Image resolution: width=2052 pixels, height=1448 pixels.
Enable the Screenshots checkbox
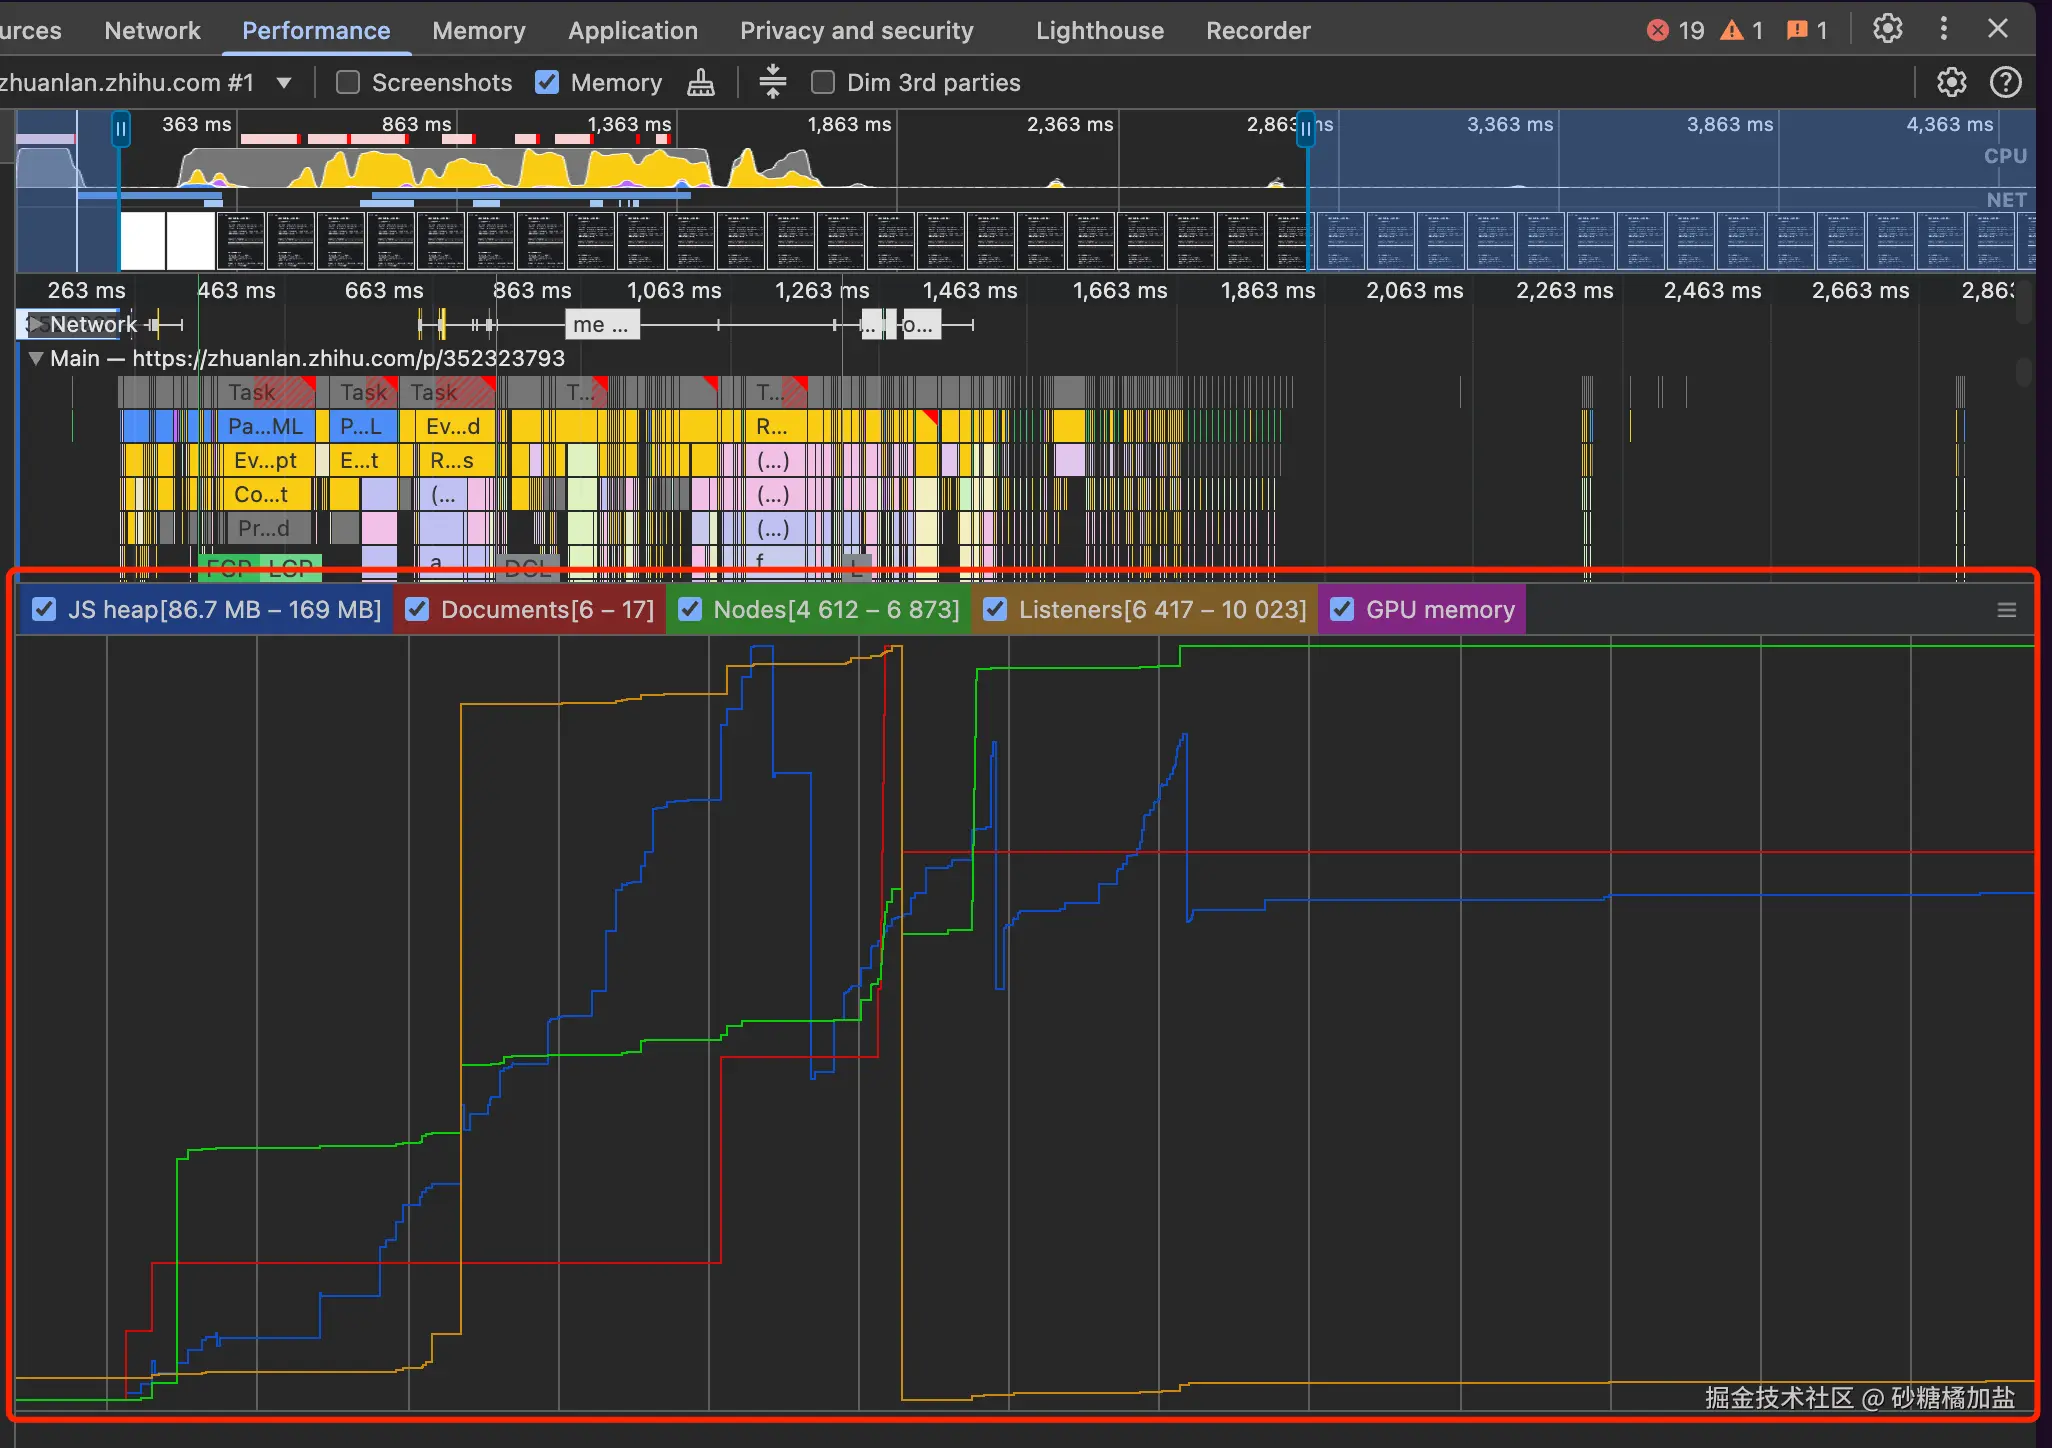(x=348, y=82)
